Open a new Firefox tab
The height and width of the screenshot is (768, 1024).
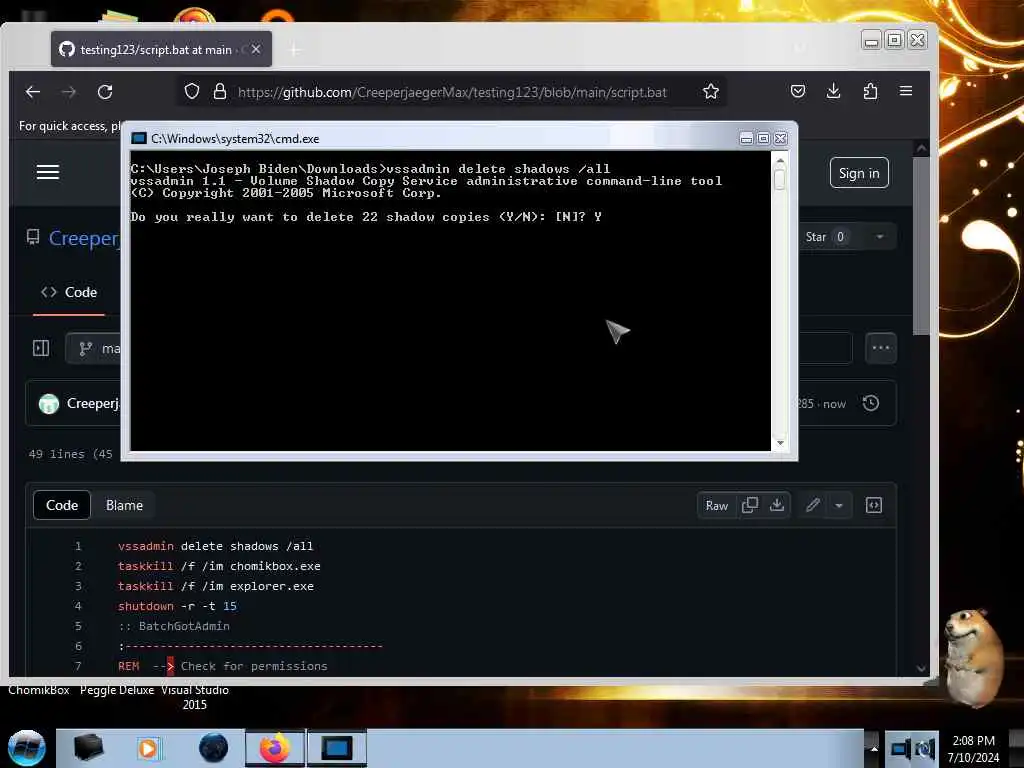(x=295, y=50)
